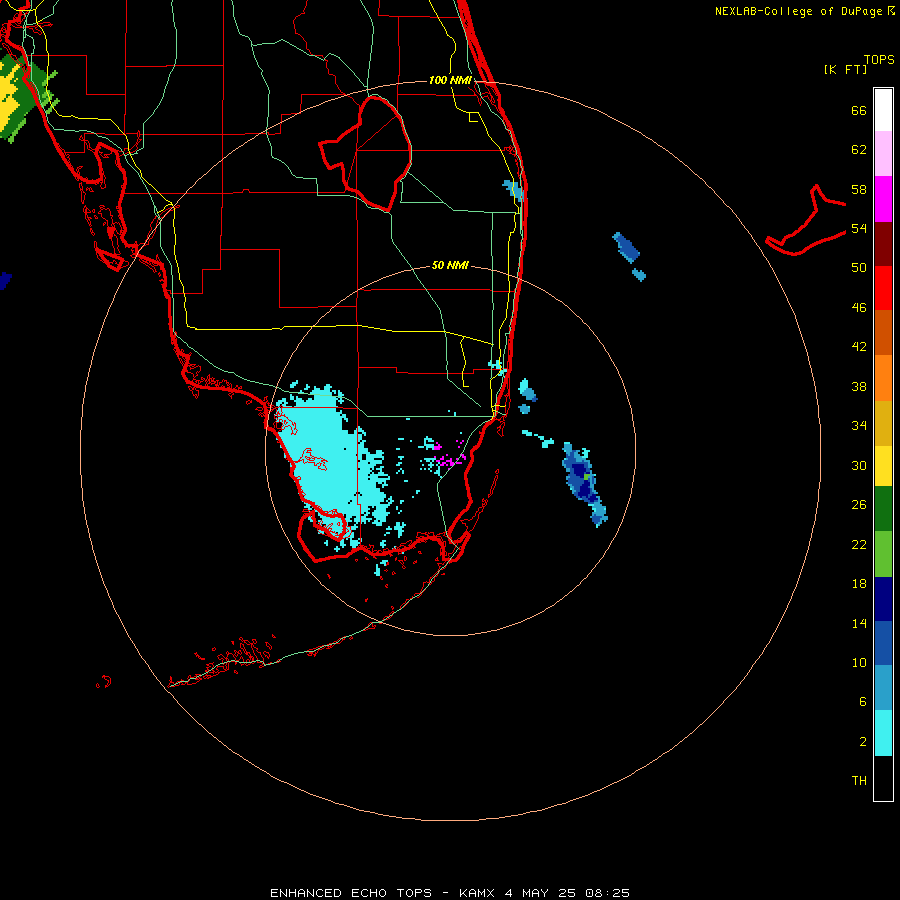Click the Lake Okeechobee outline
Screen dimensions: 900x900
tap(366, 152)
